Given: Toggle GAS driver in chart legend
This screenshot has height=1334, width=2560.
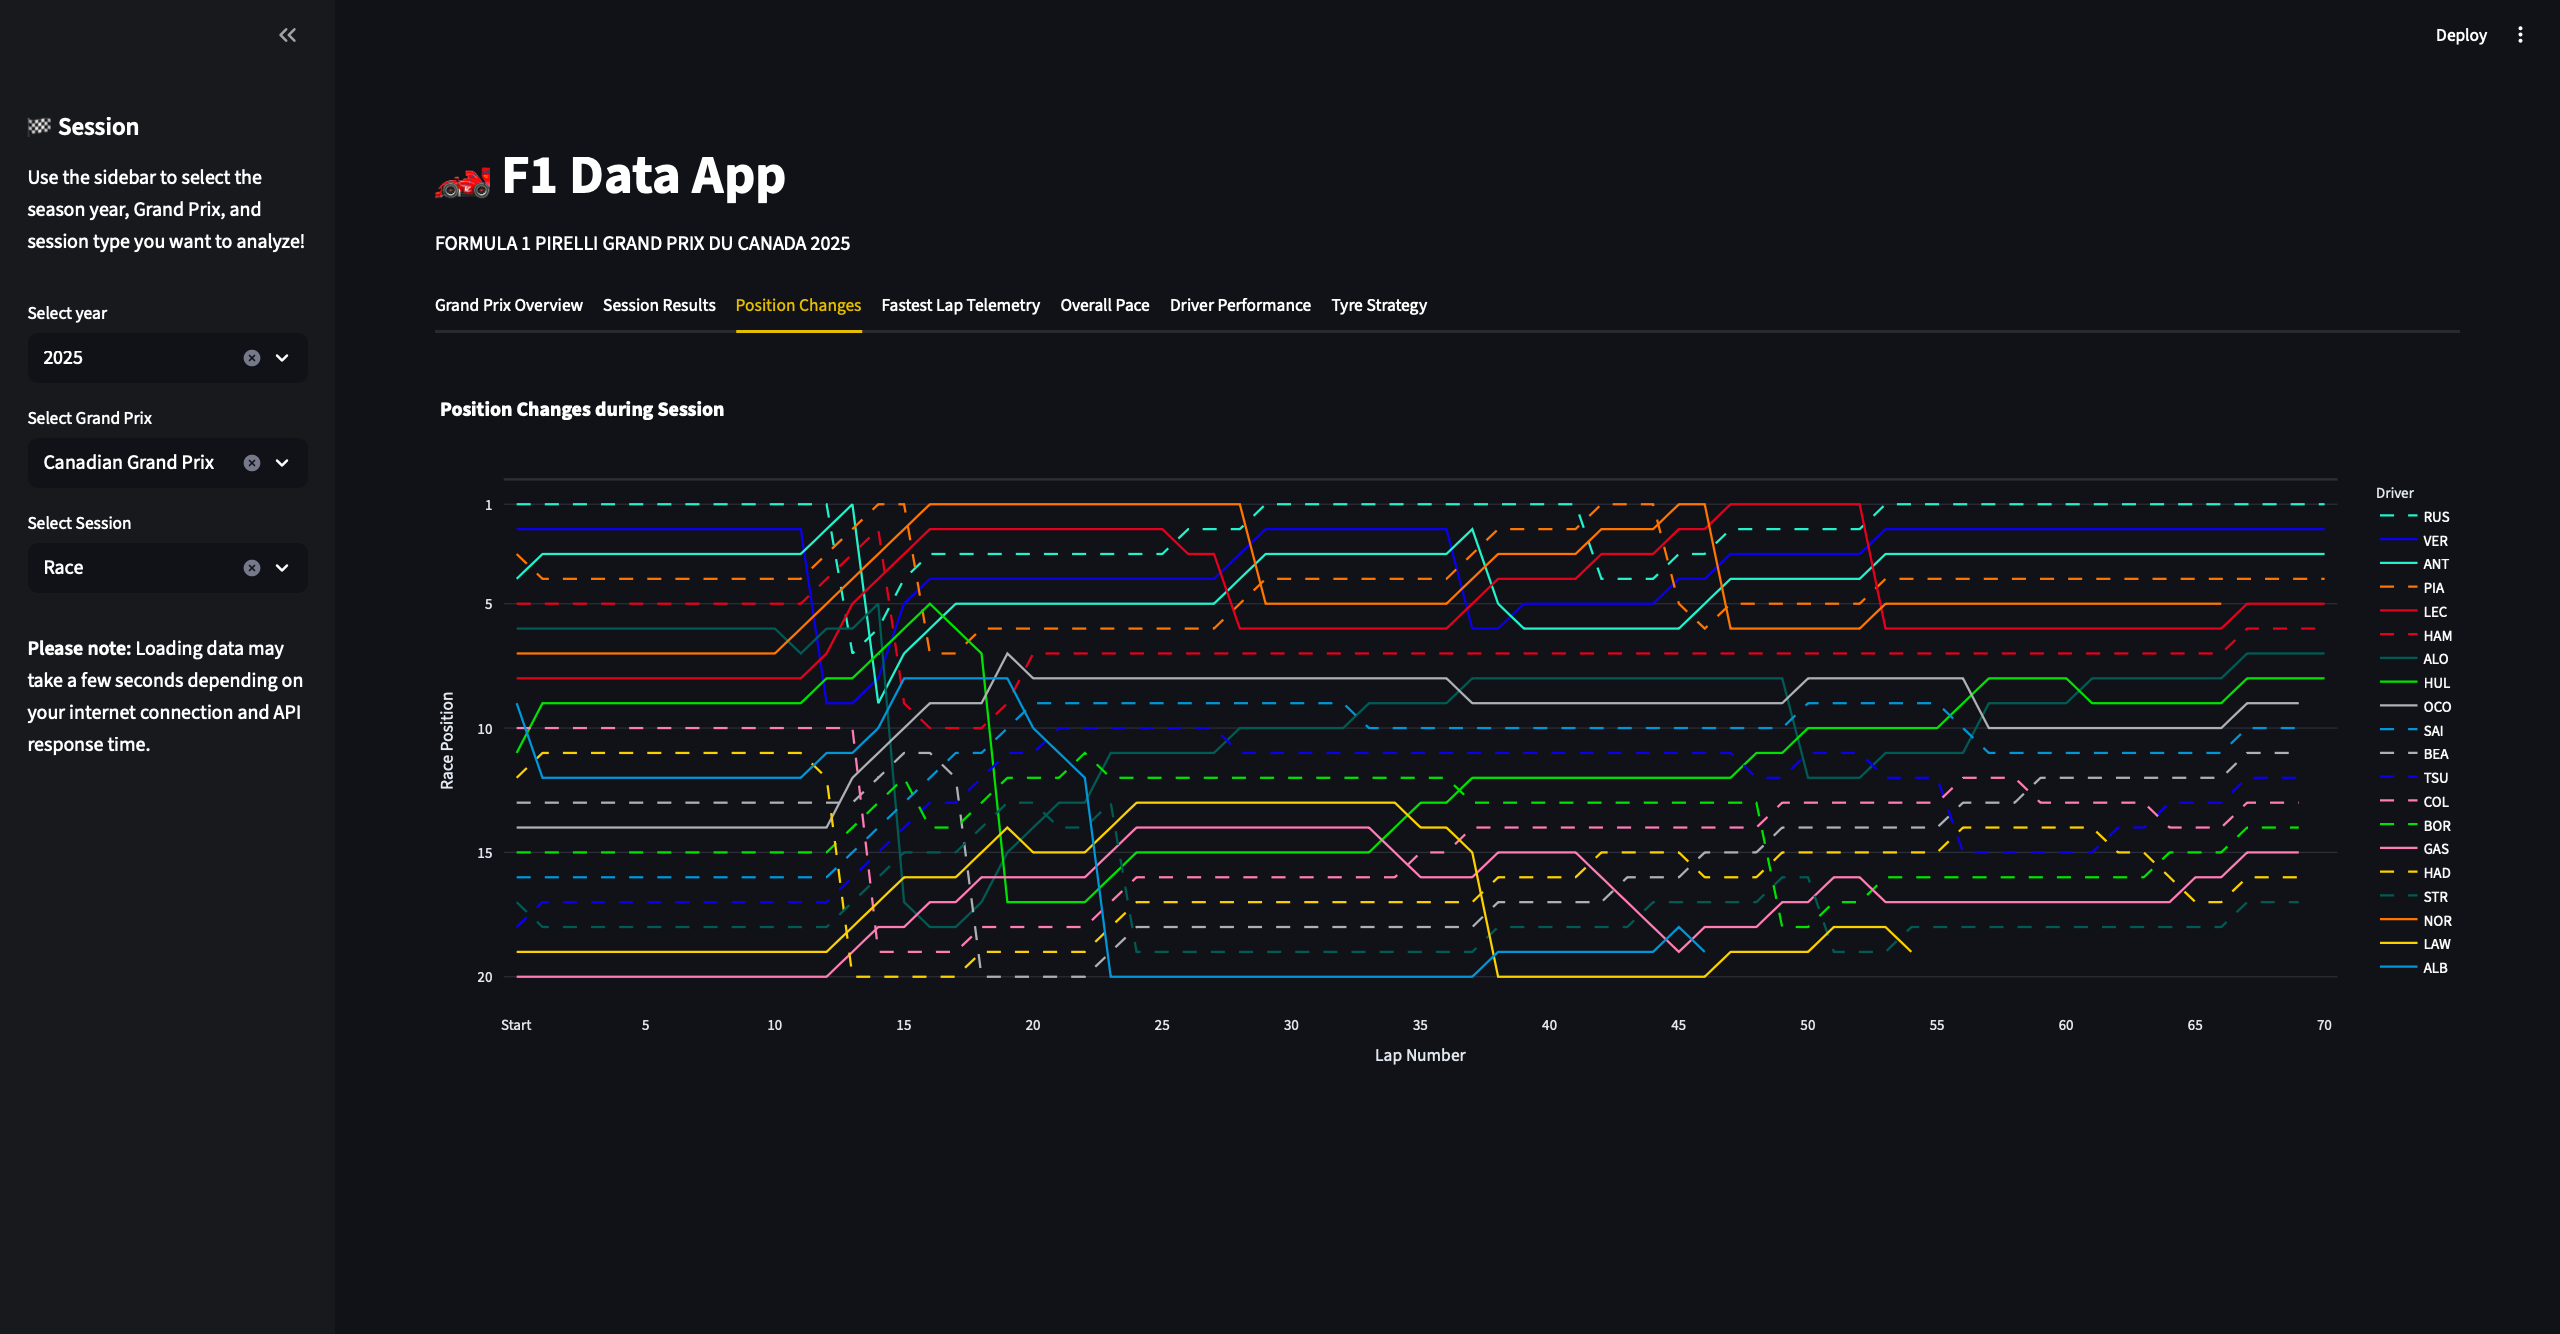Looking at the screenshot, I should (x=2415, y=849).
